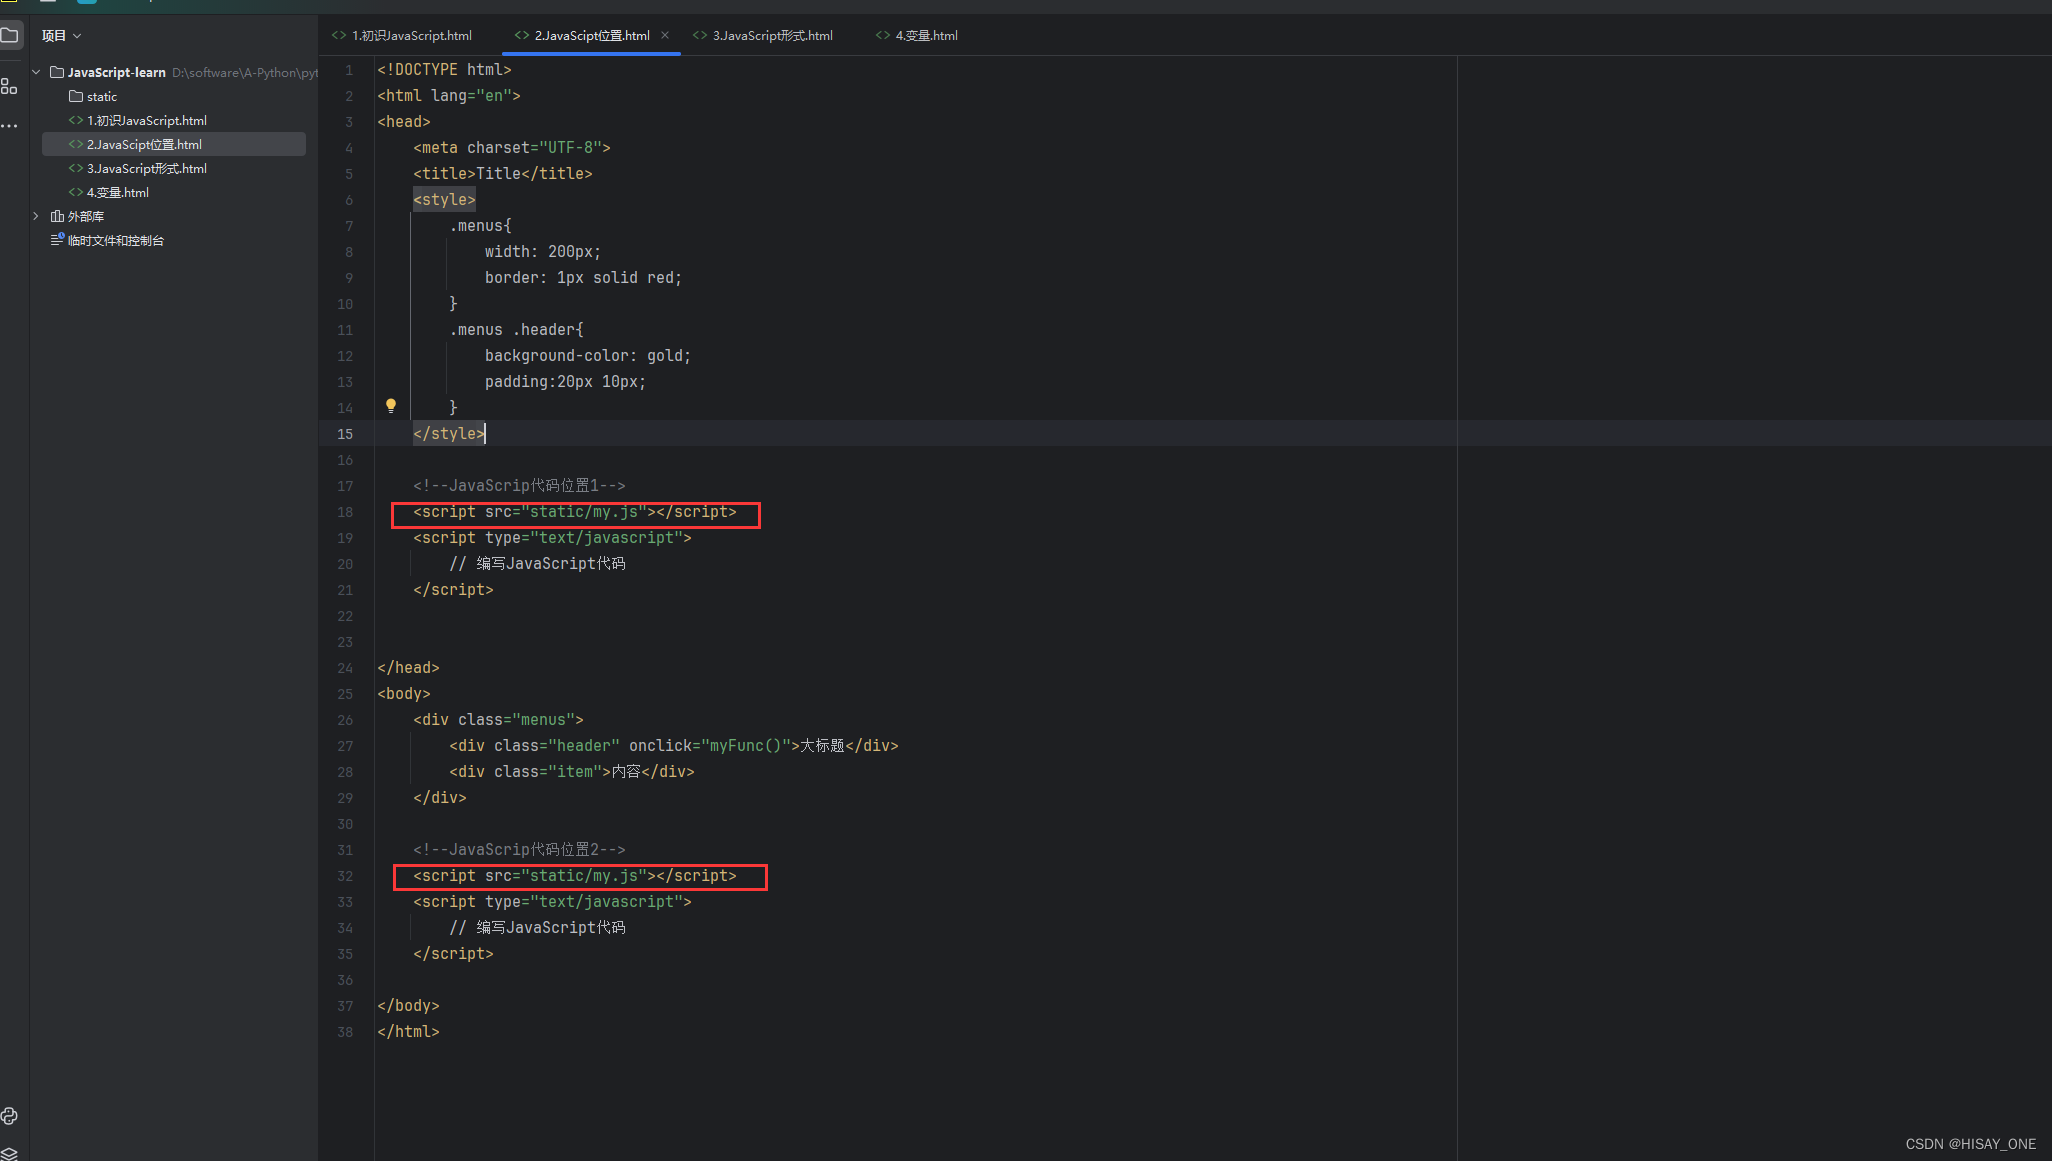Click the opening <style> tag

444,199
